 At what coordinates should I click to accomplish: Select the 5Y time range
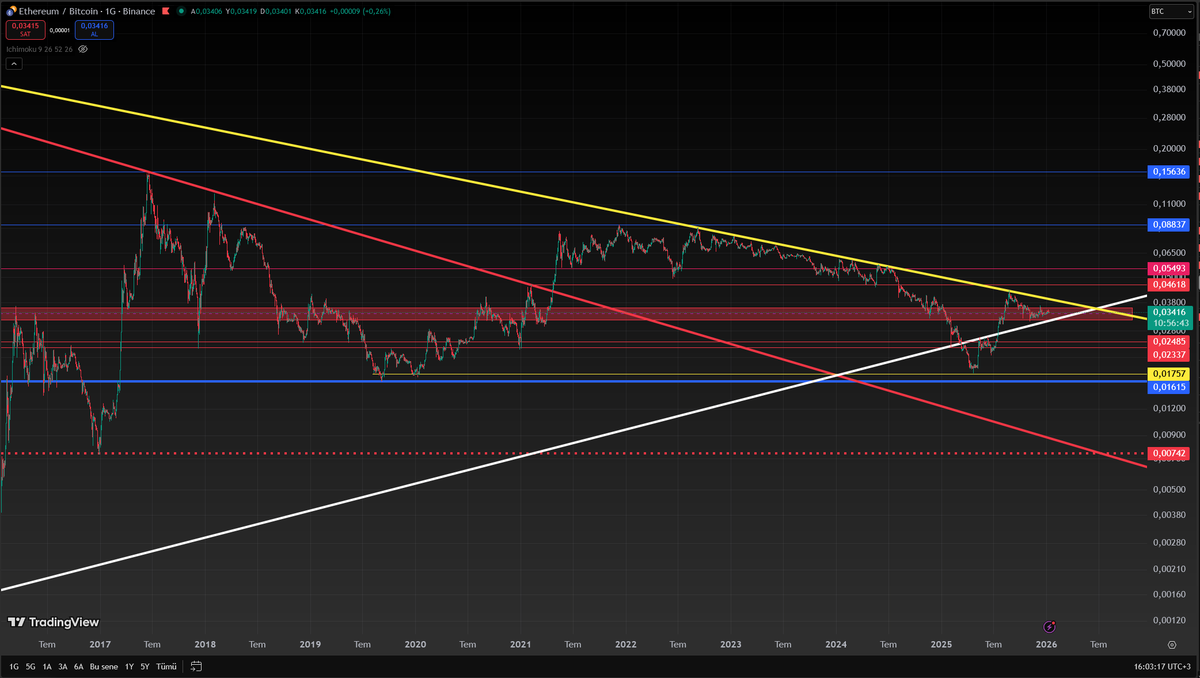[x=145, y=667]
